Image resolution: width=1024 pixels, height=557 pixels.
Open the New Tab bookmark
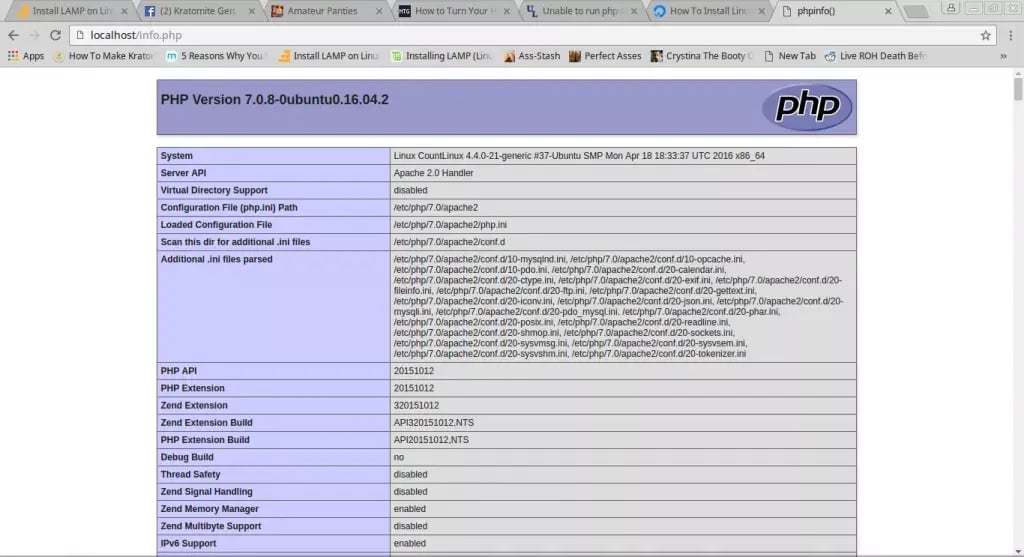click(x=789, y=56)
